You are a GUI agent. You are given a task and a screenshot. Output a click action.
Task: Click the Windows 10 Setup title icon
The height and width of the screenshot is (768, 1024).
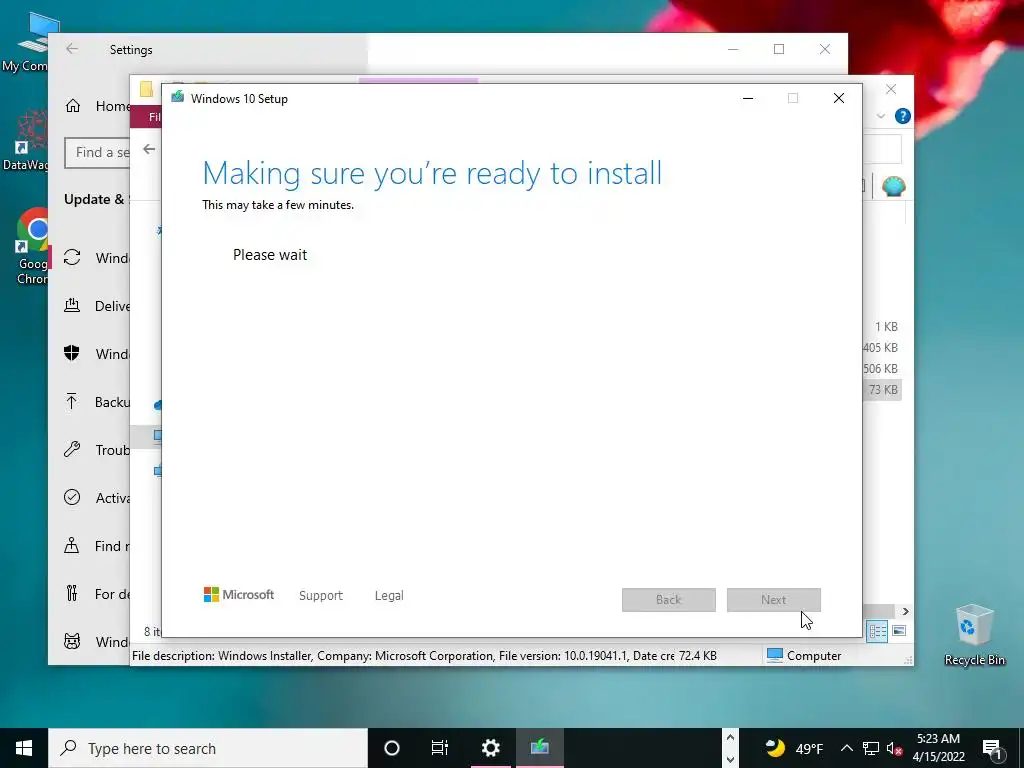point(178,97)
